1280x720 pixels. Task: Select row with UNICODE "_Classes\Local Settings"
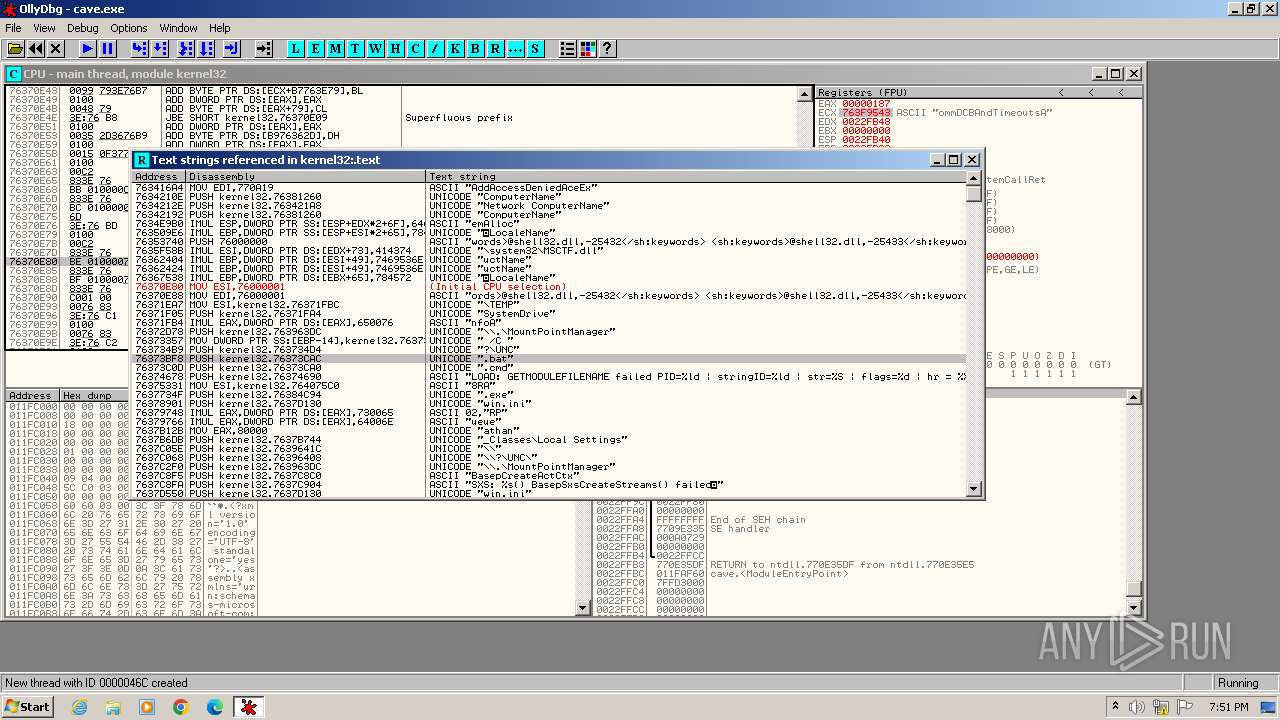point(549,439)
